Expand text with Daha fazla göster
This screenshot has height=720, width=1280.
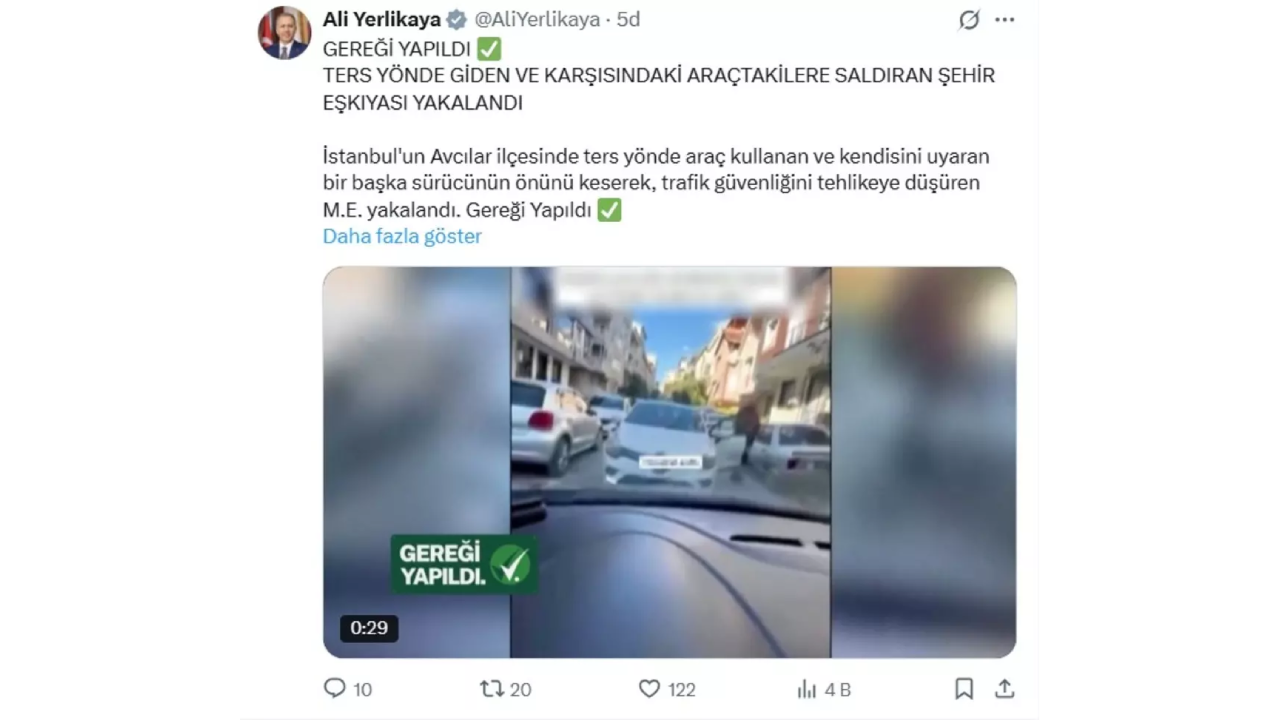tap(402, 236)
